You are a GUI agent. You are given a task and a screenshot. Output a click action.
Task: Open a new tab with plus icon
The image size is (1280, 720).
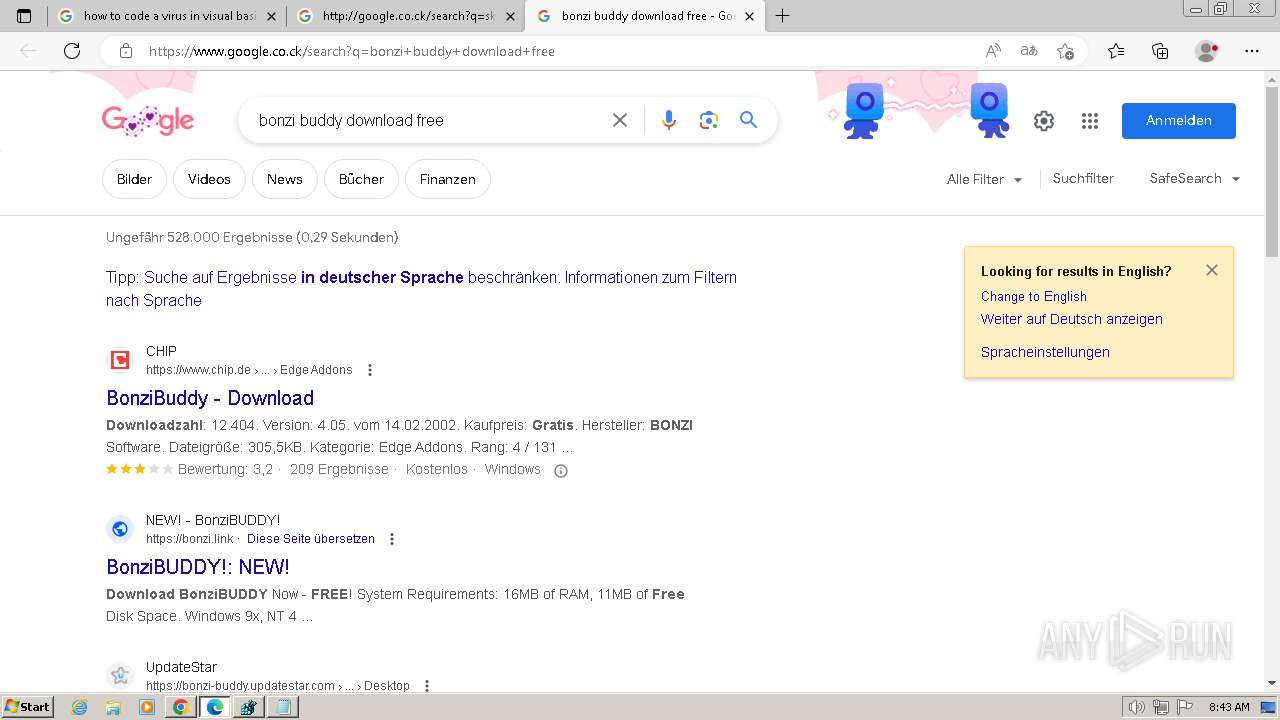tap(782, 16)
